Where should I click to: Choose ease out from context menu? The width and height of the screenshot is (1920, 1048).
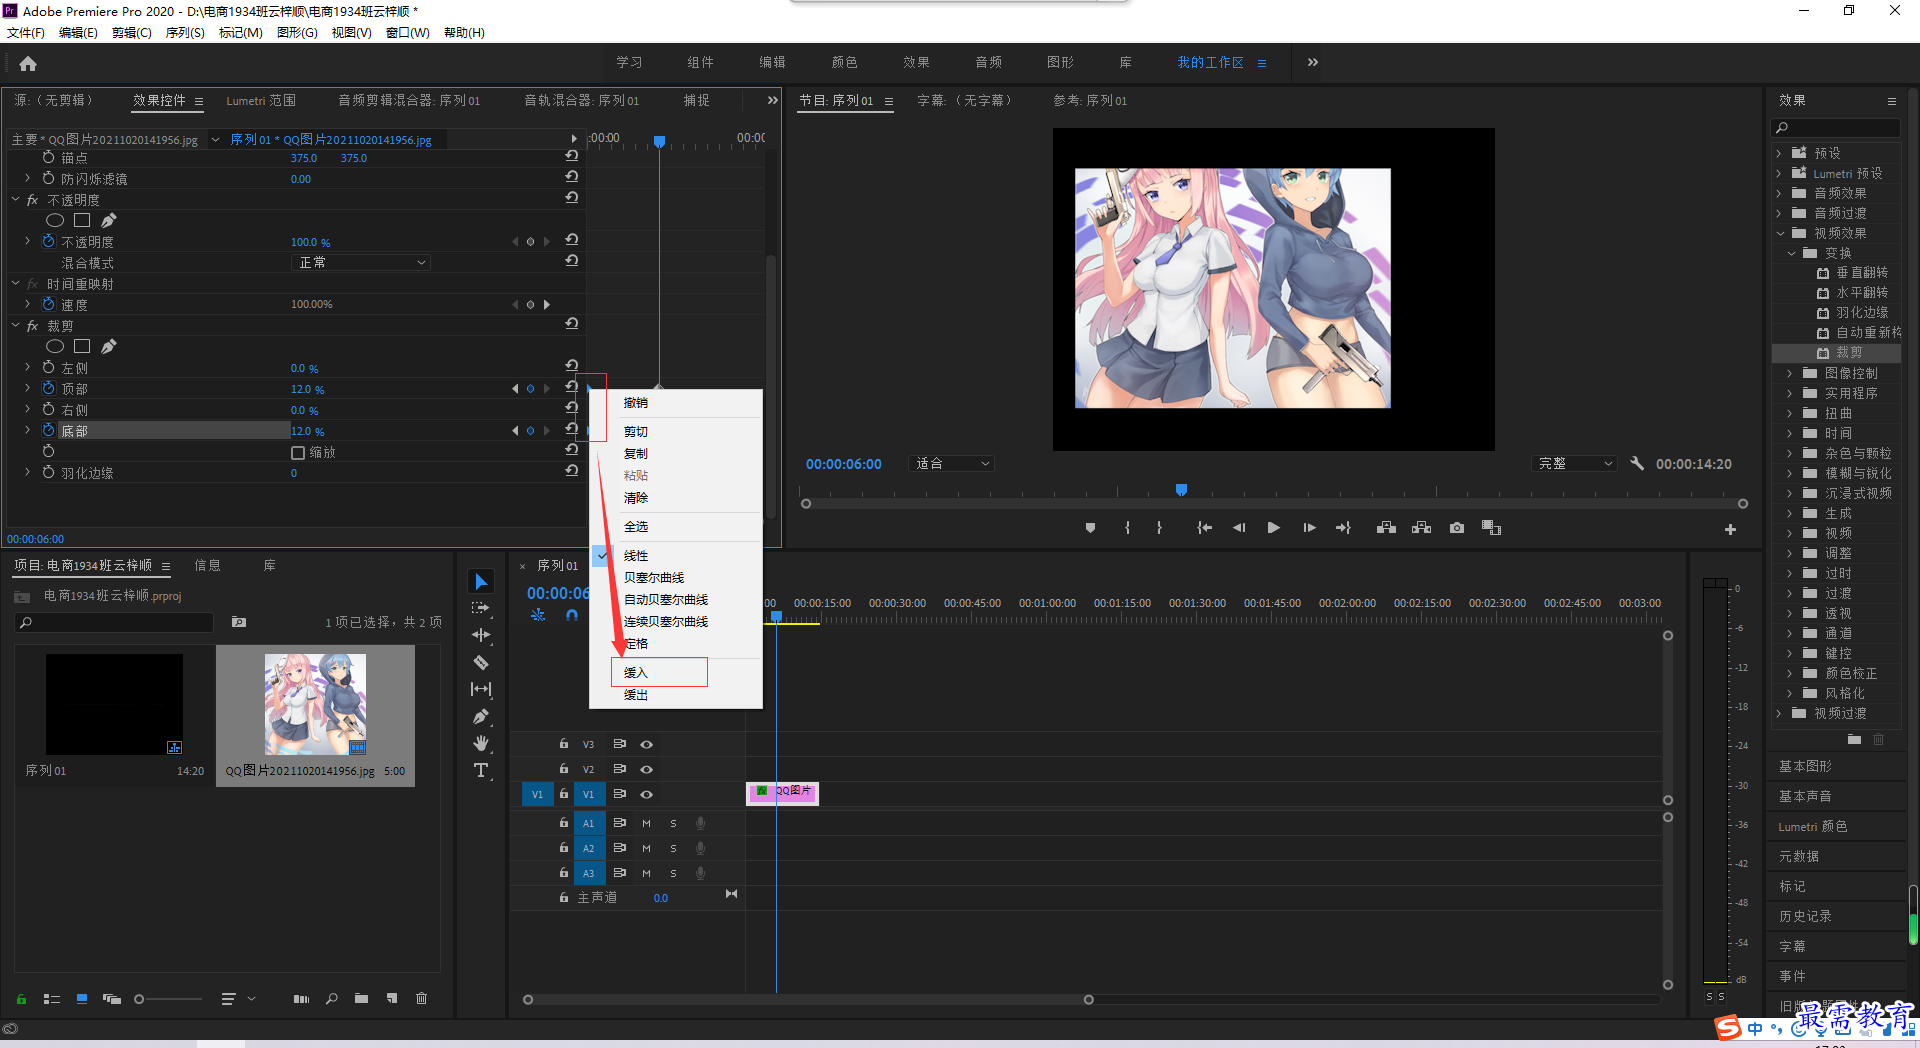coord(636,694)
